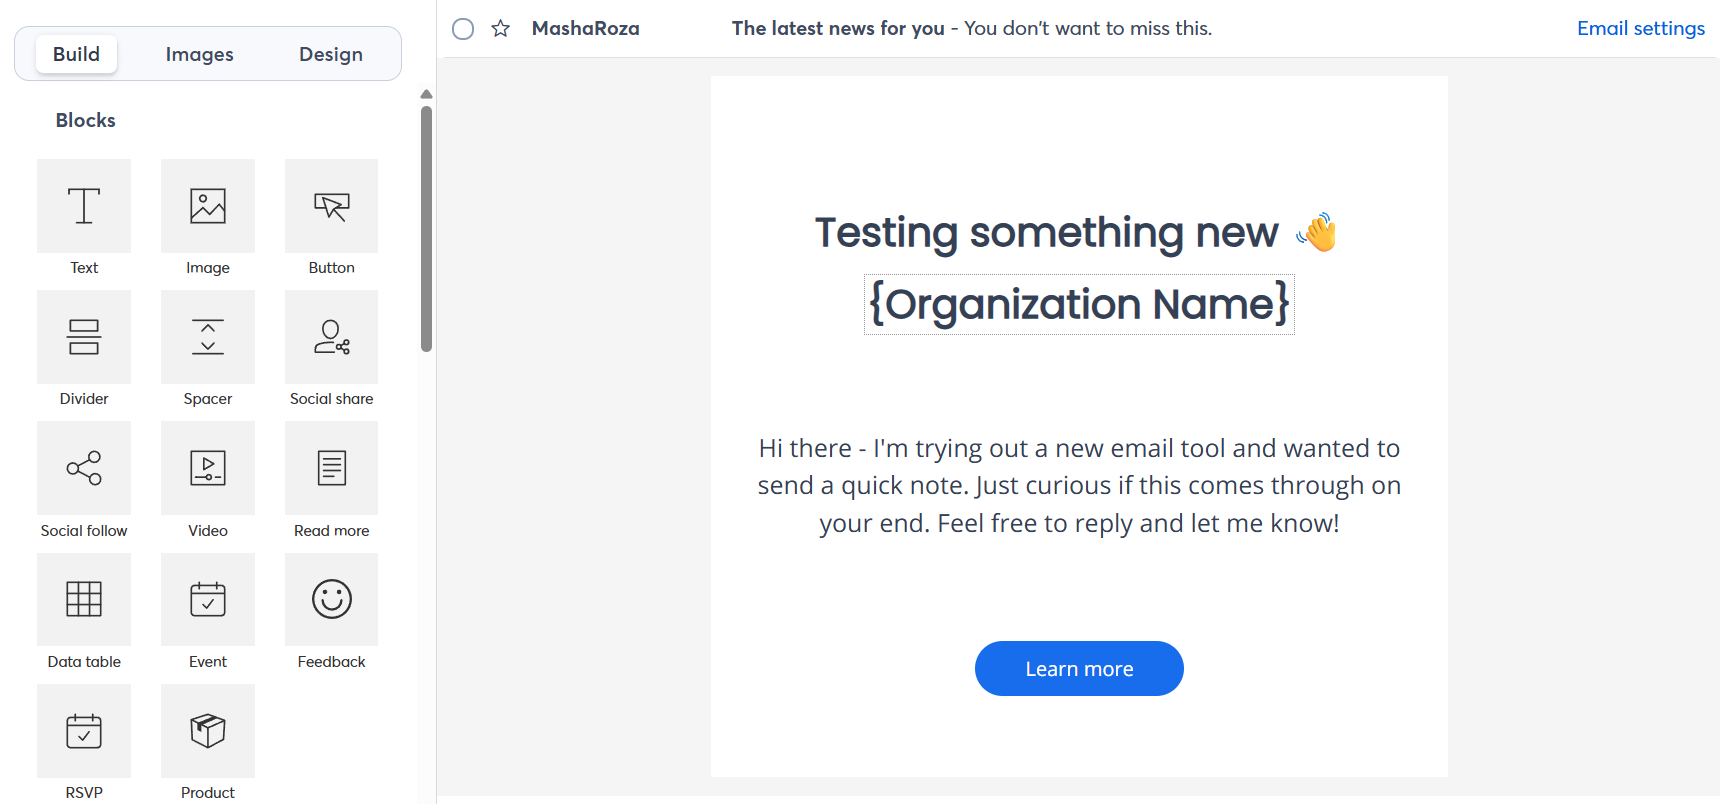Viewport: 1720px width, 804px height.
Task: Switch to the Images tab
Action: point(199,53)
